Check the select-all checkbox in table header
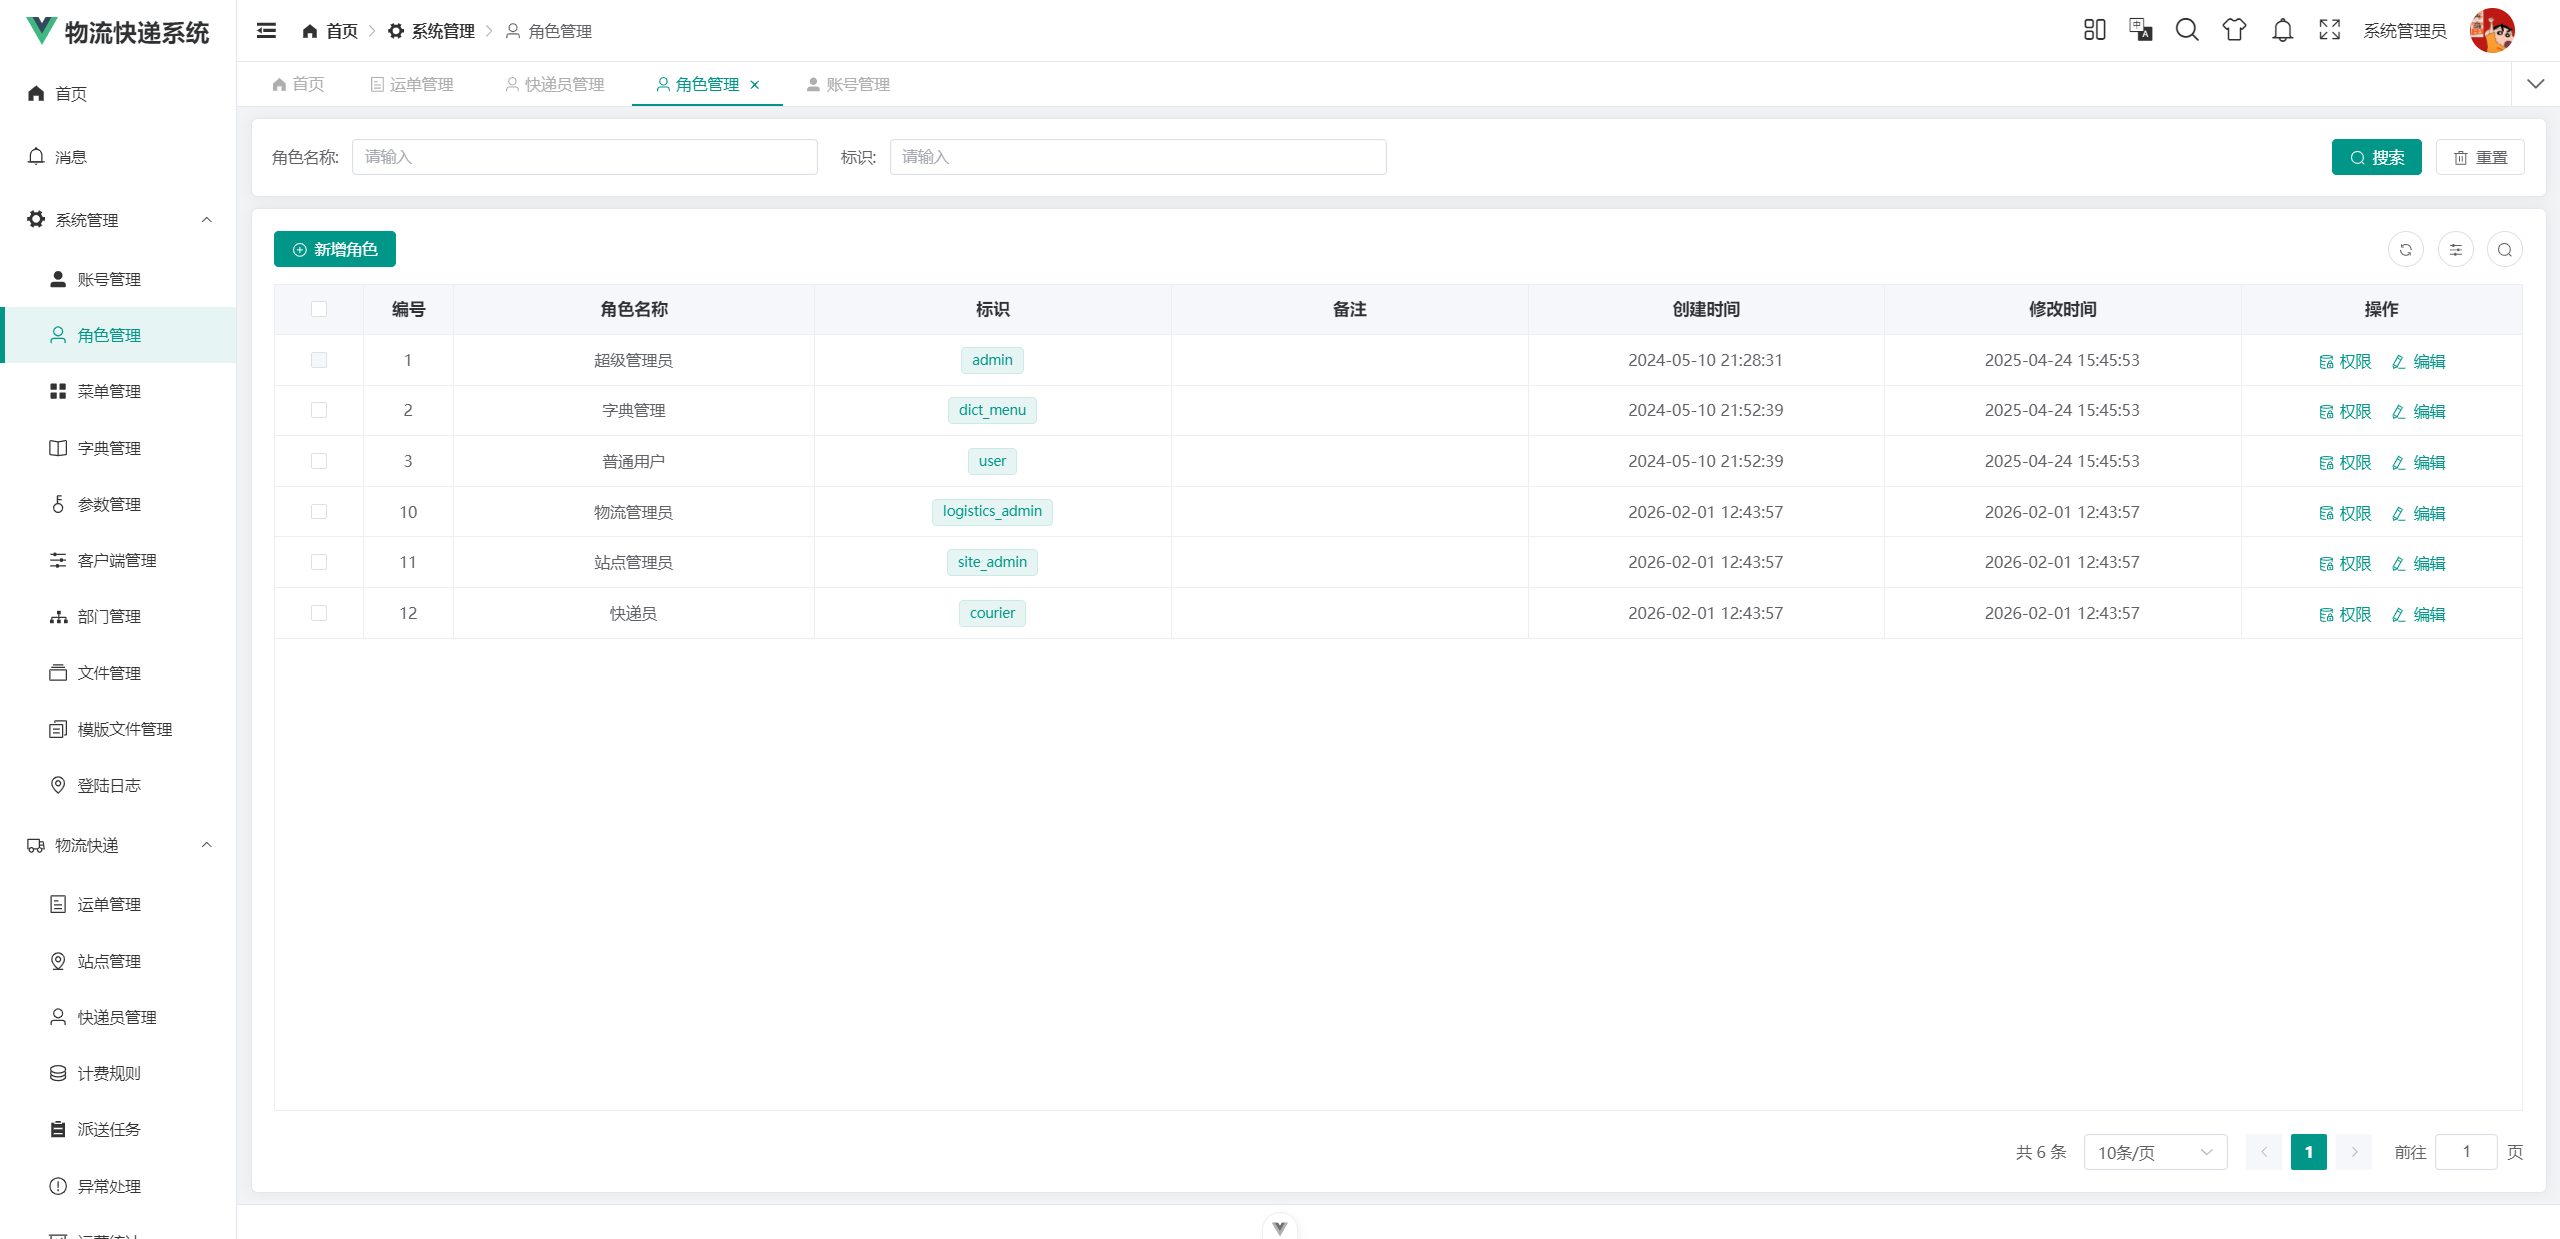 319,309
